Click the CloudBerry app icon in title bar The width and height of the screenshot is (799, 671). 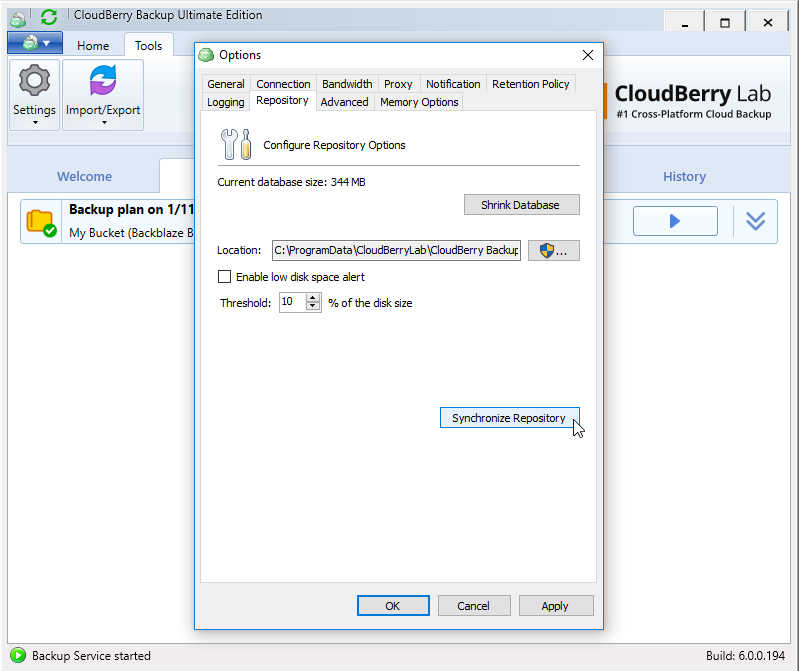click(18, 19)
